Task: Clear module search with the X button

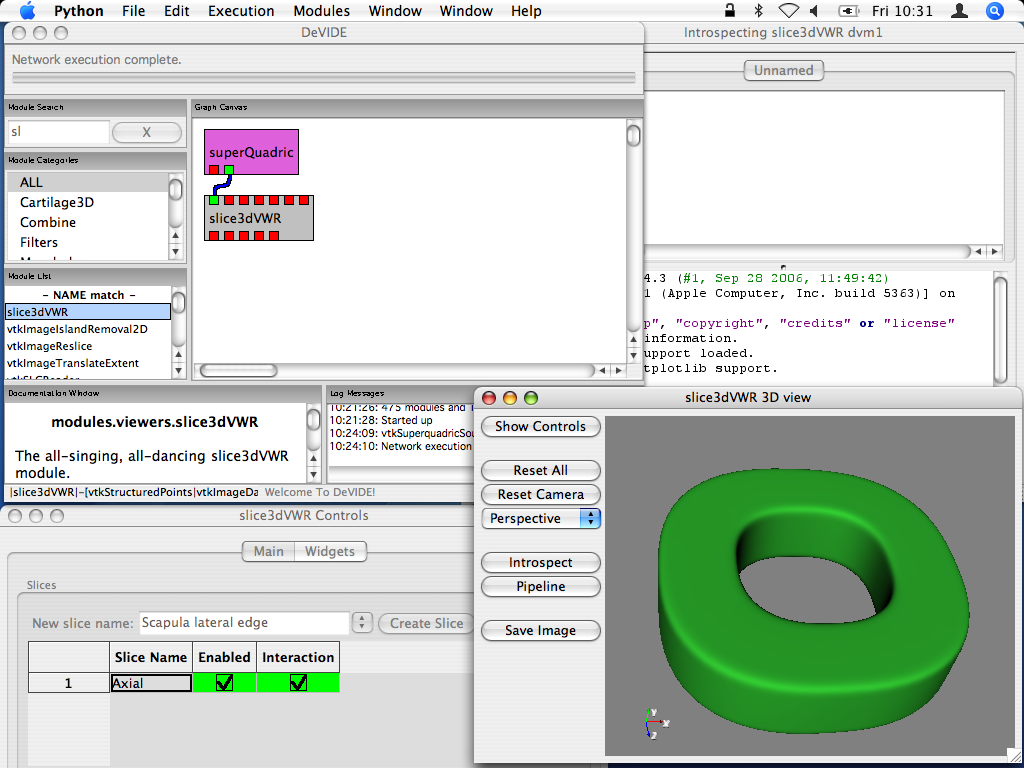Action: pyautogui.click(x=147, y=132)
